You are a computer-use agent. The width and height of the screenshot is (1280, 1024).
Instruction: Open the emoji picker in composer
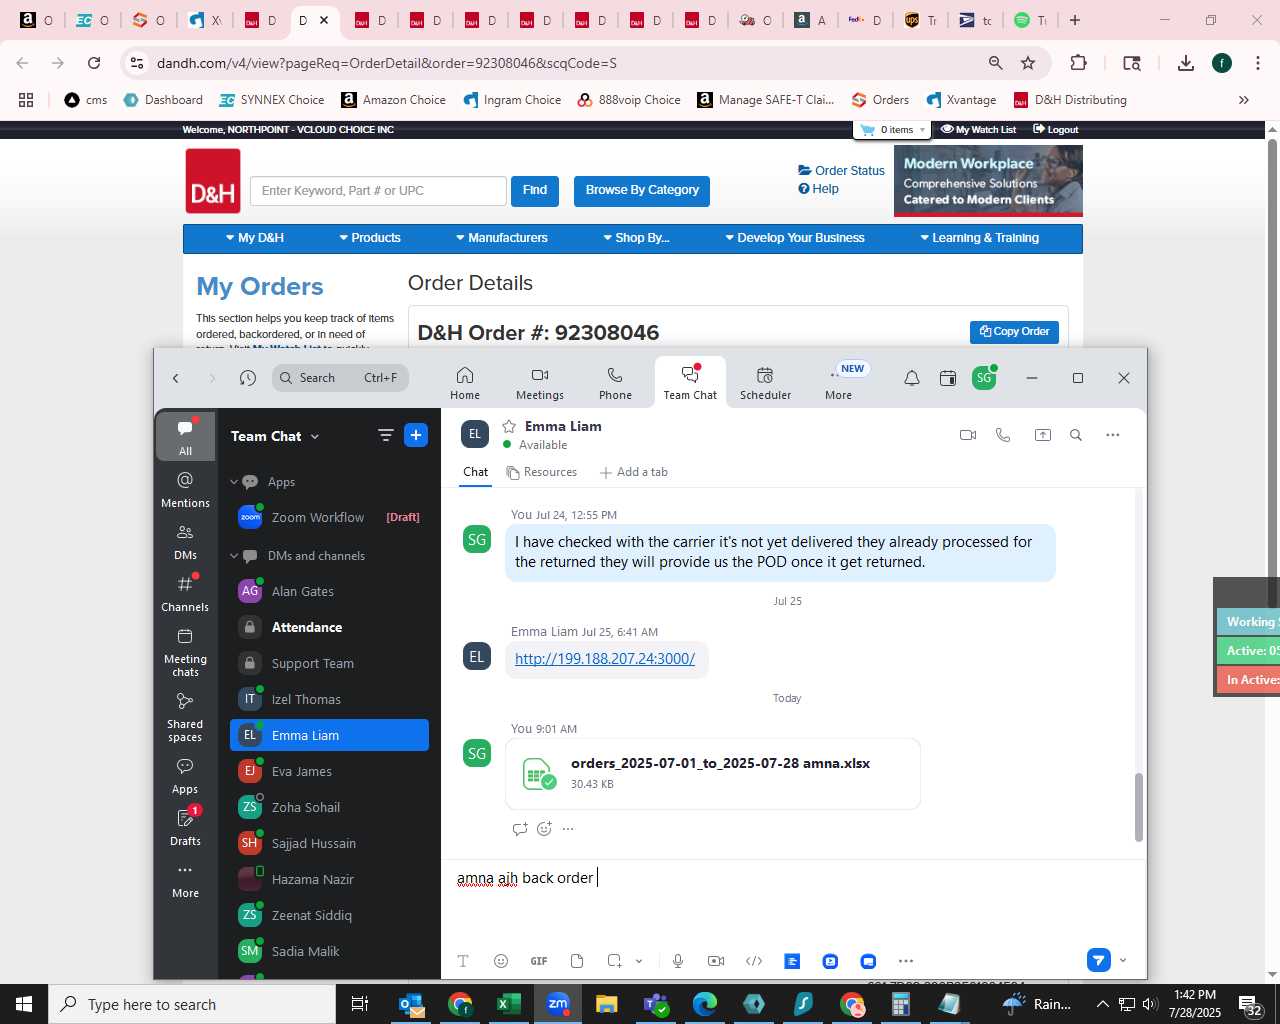click(501, 961)
